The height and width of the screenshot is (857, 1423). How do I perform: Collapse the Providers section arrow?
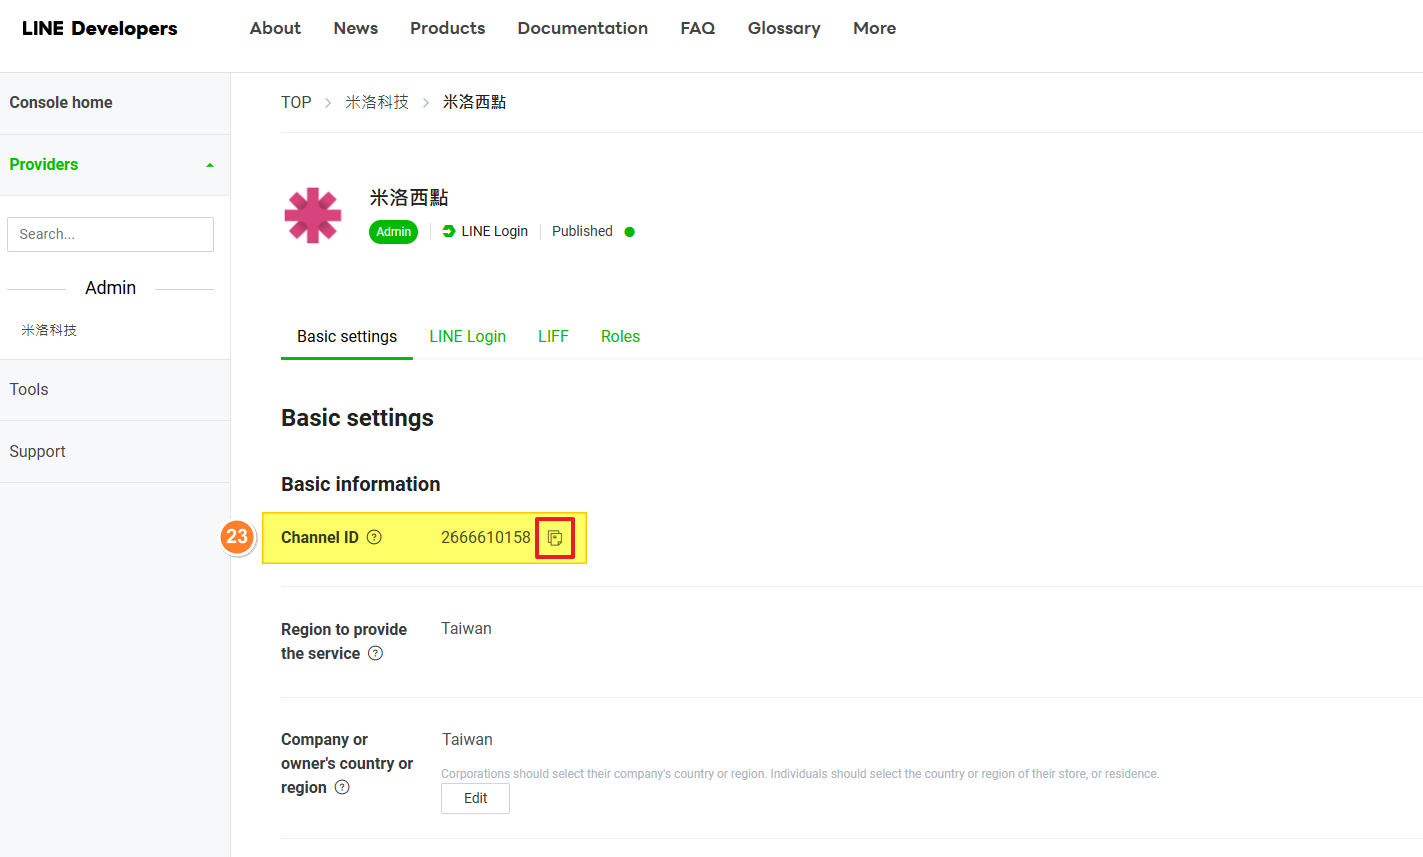[210, 165]
